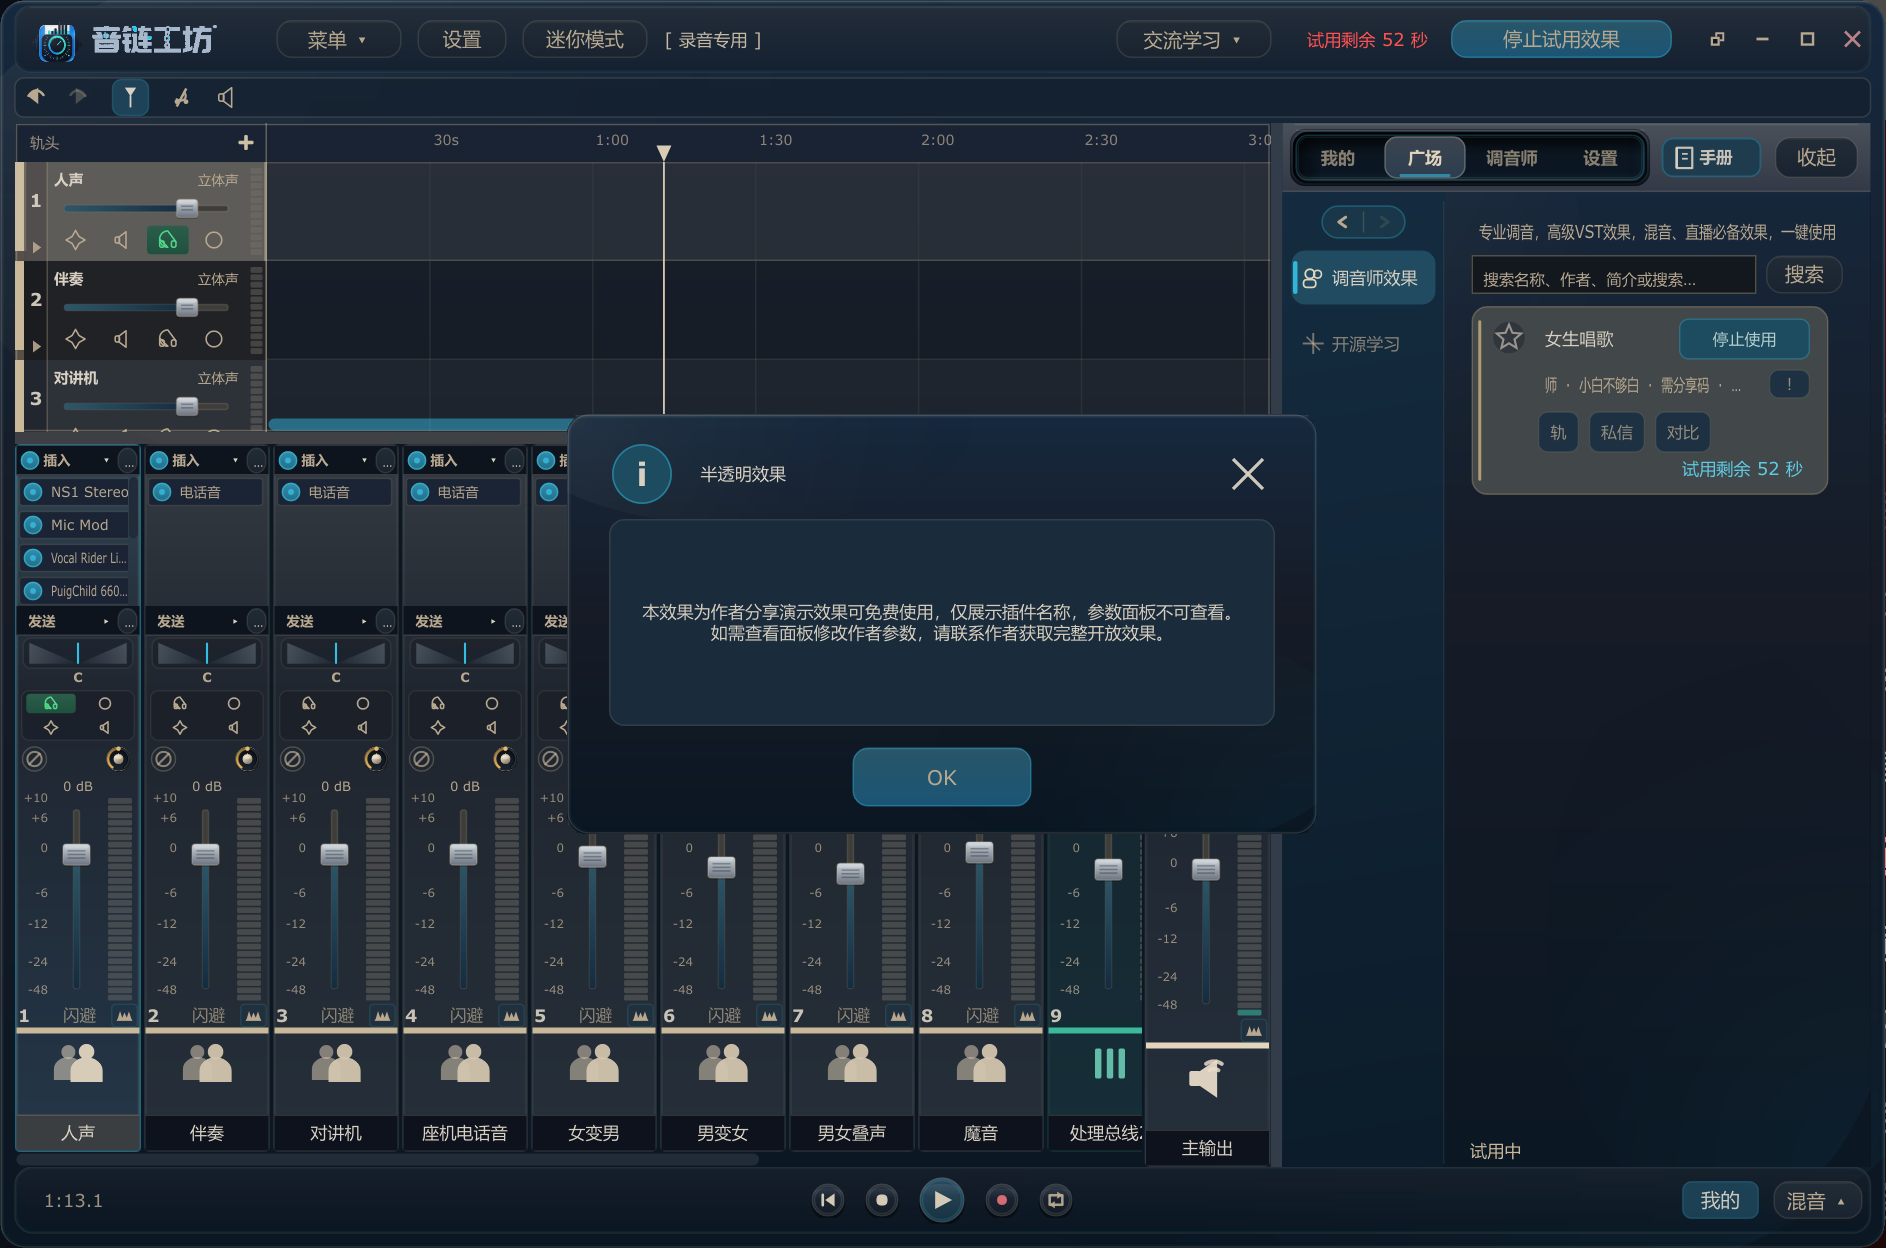Viewport: 1886px width, 1248px height.
Task: Click the playhead marker on the timeline
Action: pos(663,152)
